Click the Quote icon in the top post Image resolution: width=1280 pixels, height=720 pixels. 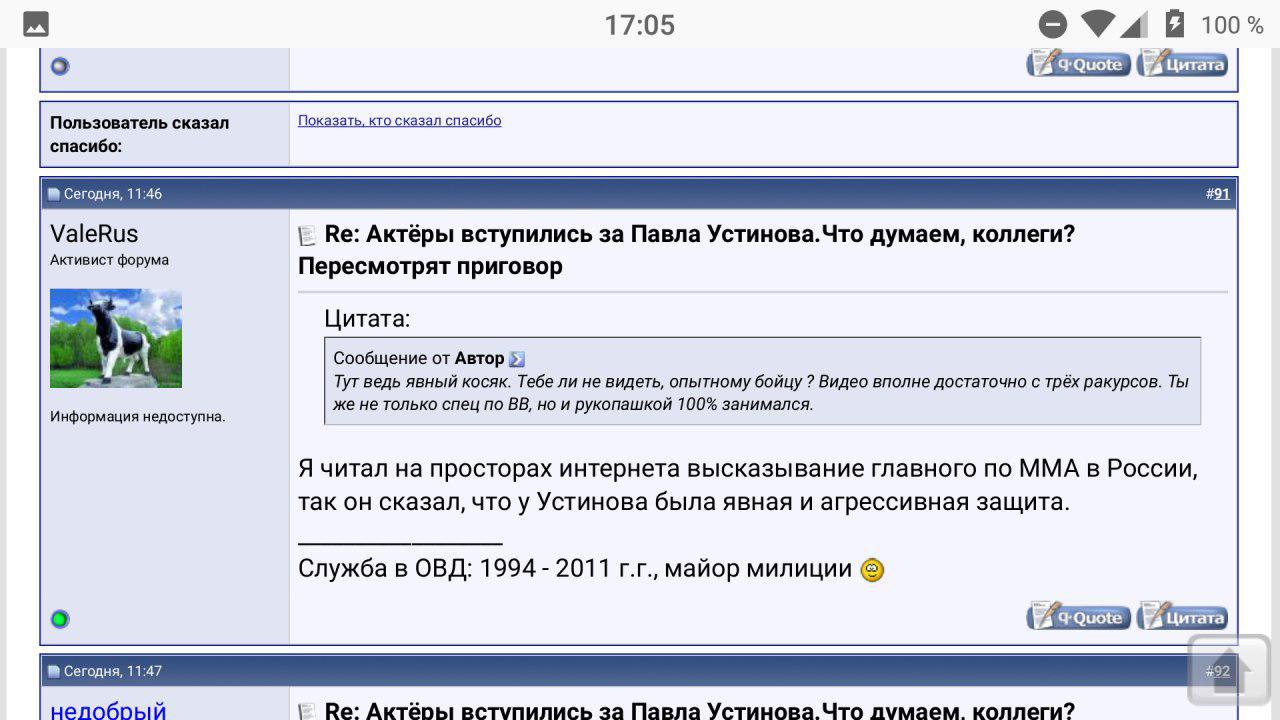pyautogui.click(x=1079, y=63)
